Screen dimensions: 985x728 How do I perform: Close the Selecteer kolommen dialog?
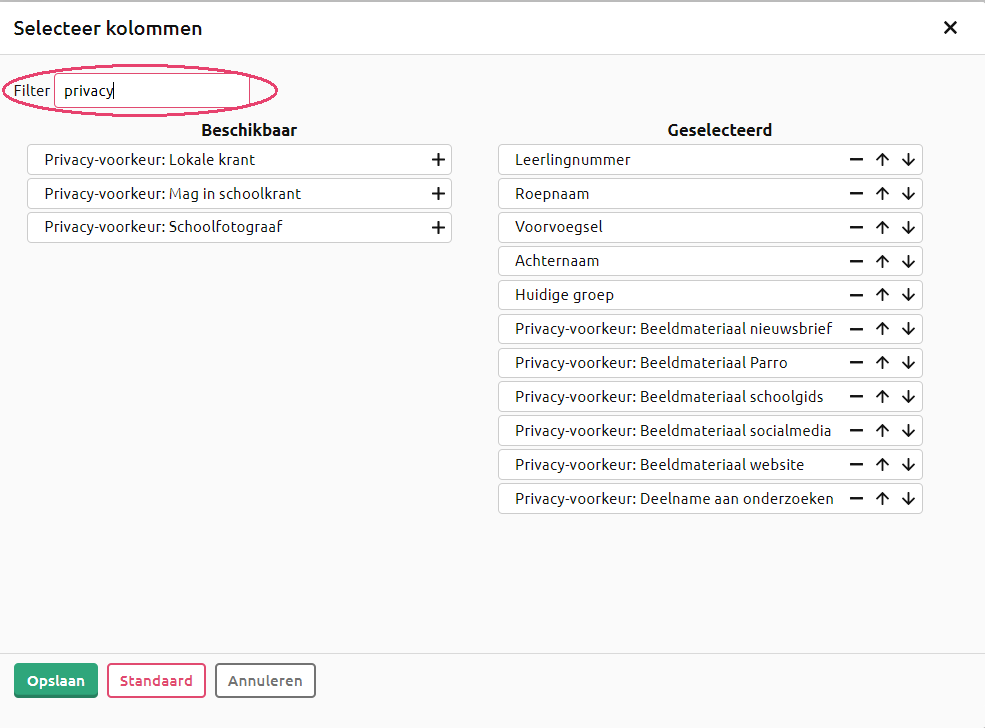pos(950,28)
